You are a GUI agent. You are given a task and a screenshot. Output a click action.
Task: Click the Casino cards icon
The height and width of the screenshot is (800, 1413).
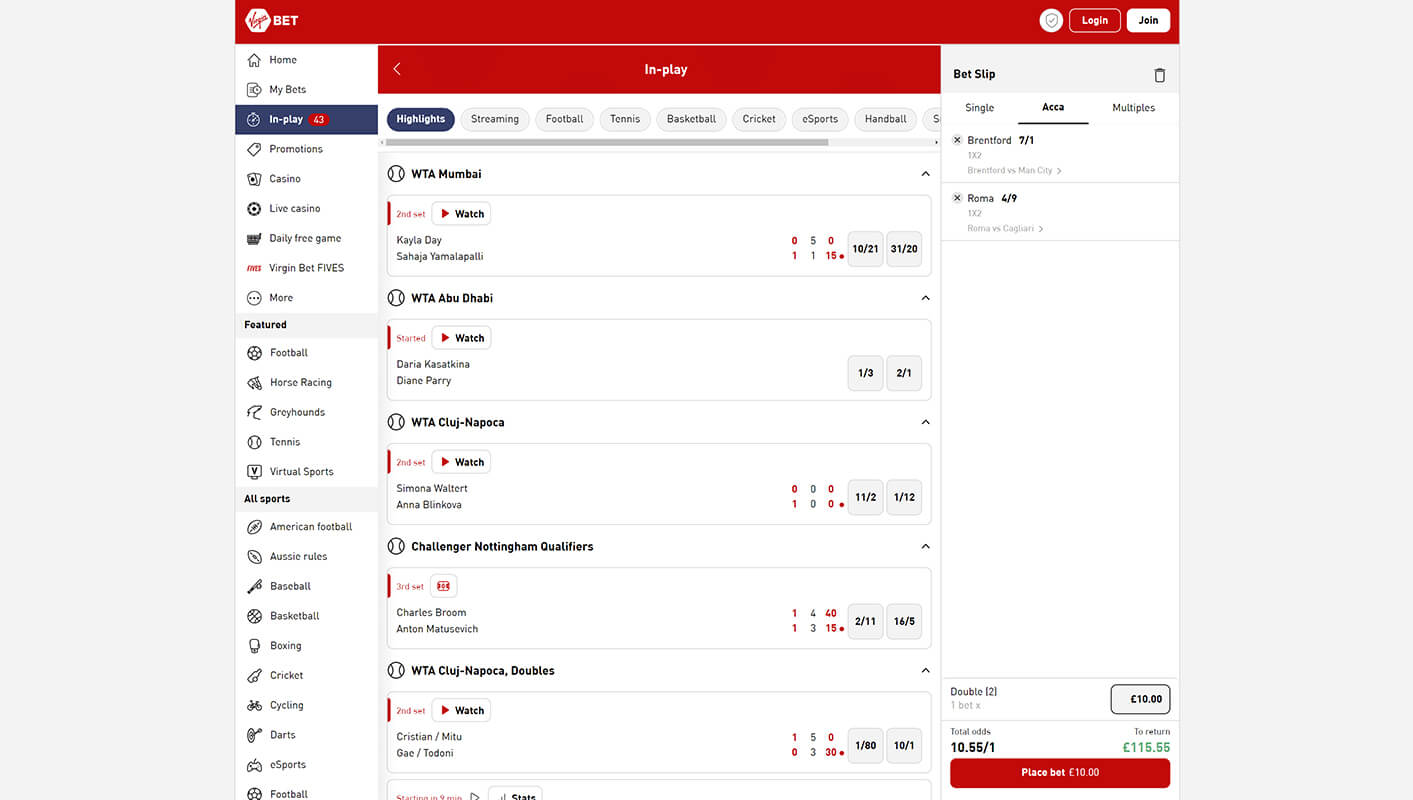click(x=254, y=179)
